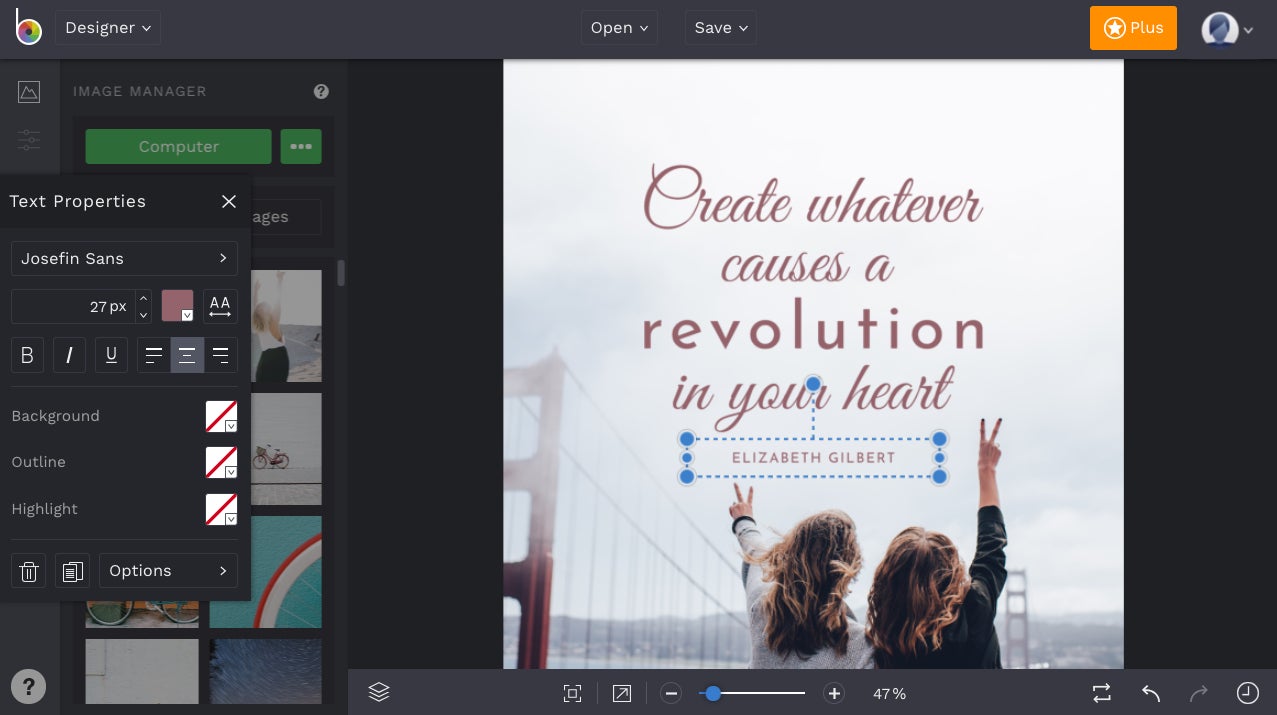Toggle bold formatting

[28, 355]
